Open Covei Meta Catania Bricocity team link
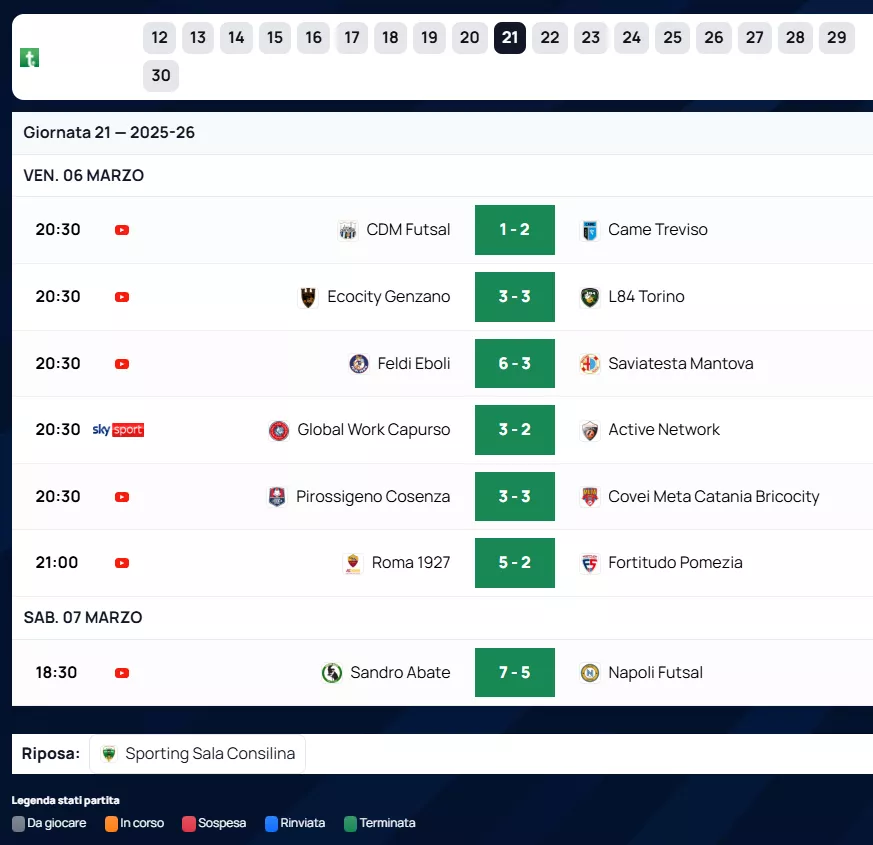The width and height of the screenshot is (873, 845). coord(713,497)
